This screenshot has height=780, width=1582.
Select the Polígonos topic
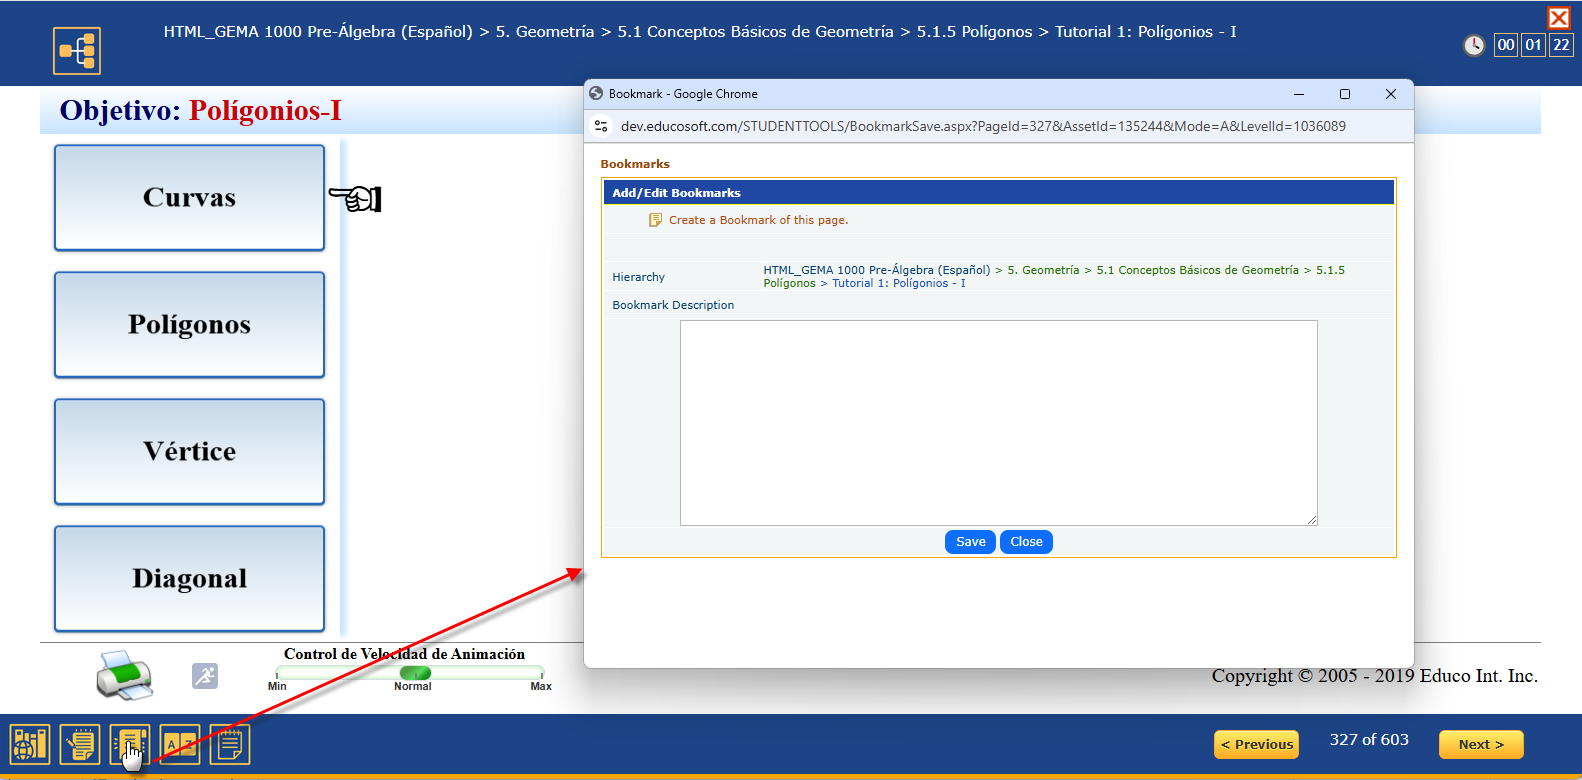coord(189,325)
